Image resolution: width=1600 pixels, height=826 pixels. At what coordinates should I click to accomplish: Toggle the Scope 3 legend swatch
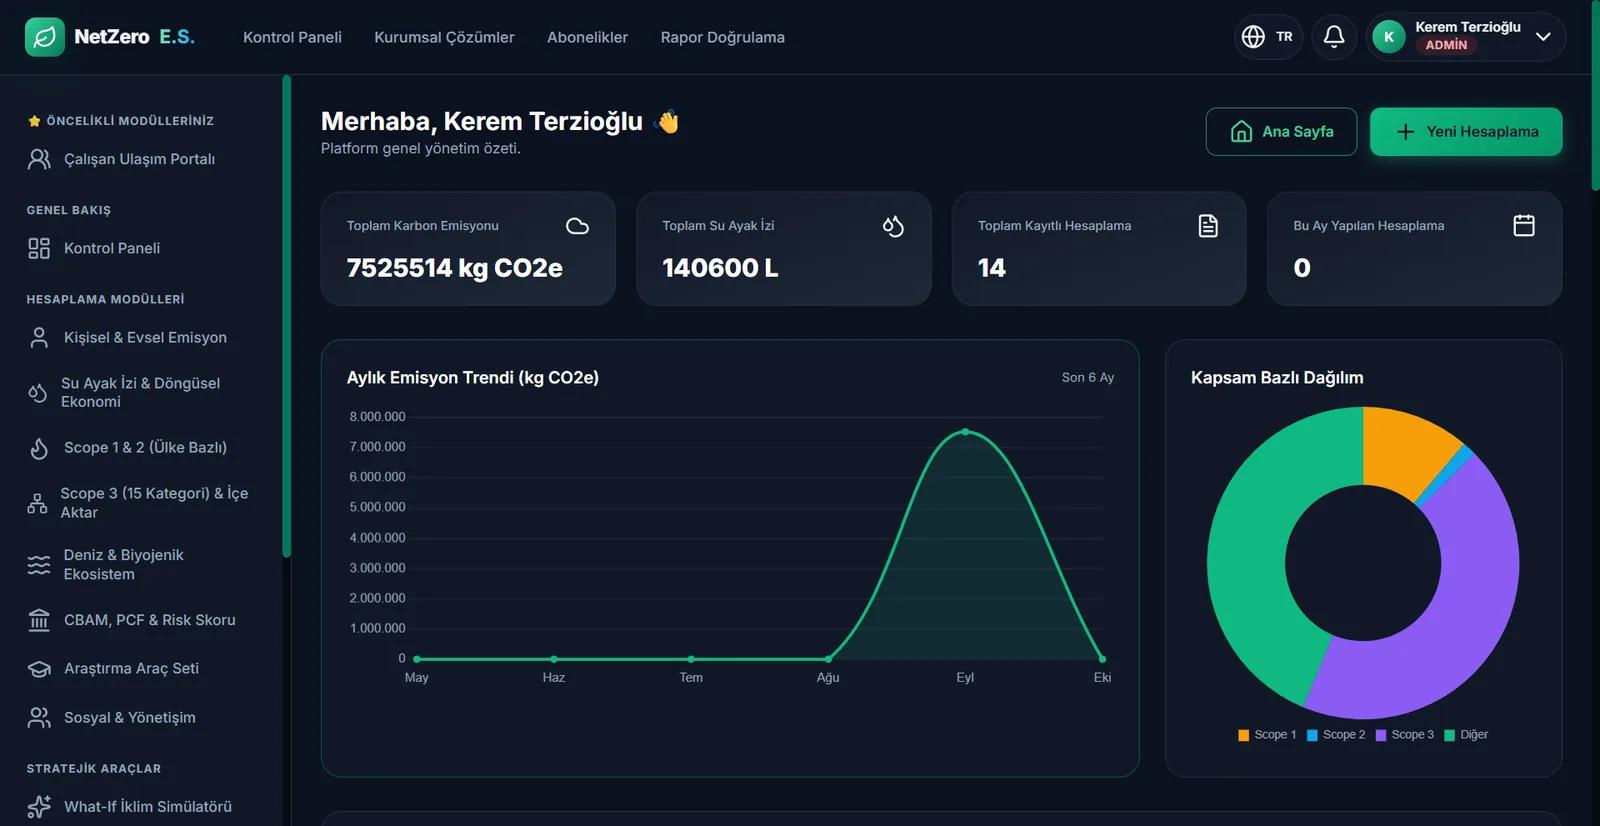tap(1381, 735)
